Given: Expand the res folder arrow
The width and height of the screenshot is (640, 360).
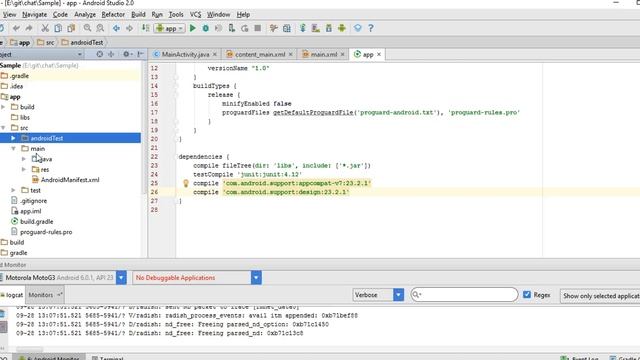Looking at the screenshot, I should click(x=24, y=169).
